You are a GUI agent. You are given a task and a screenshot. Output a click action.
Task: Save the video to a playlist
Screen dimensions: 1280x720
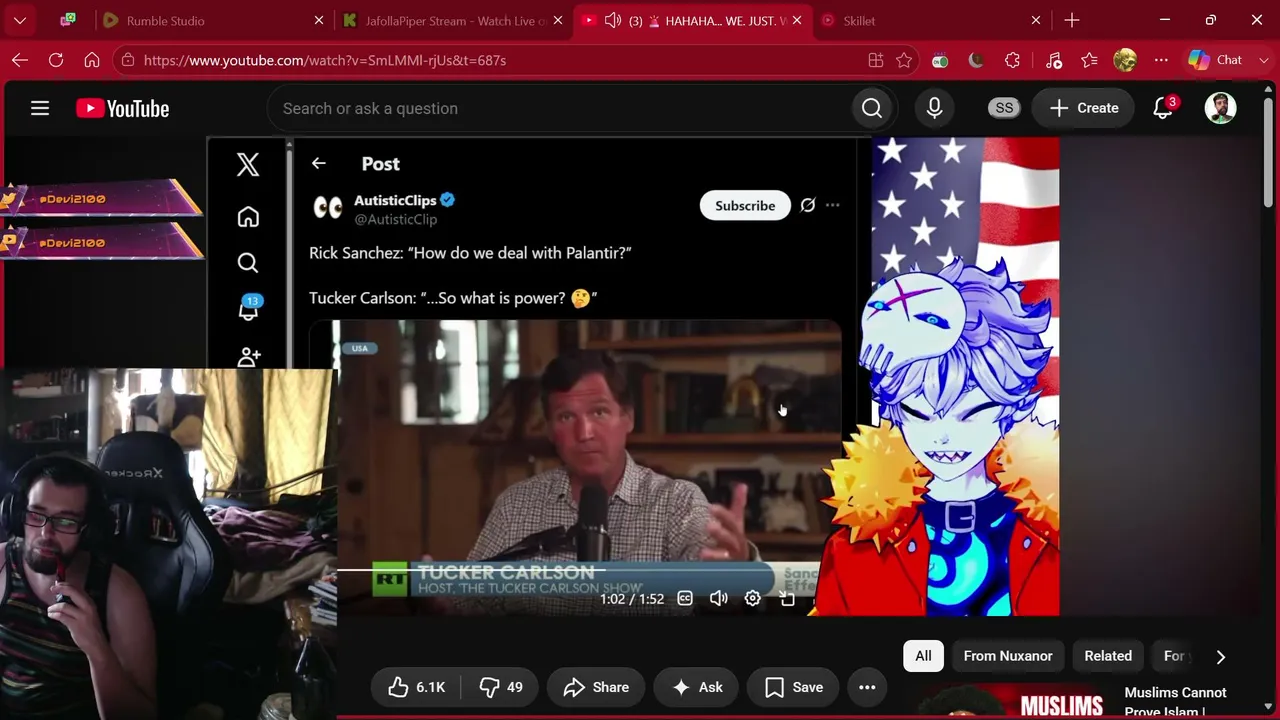coord(794,687)
